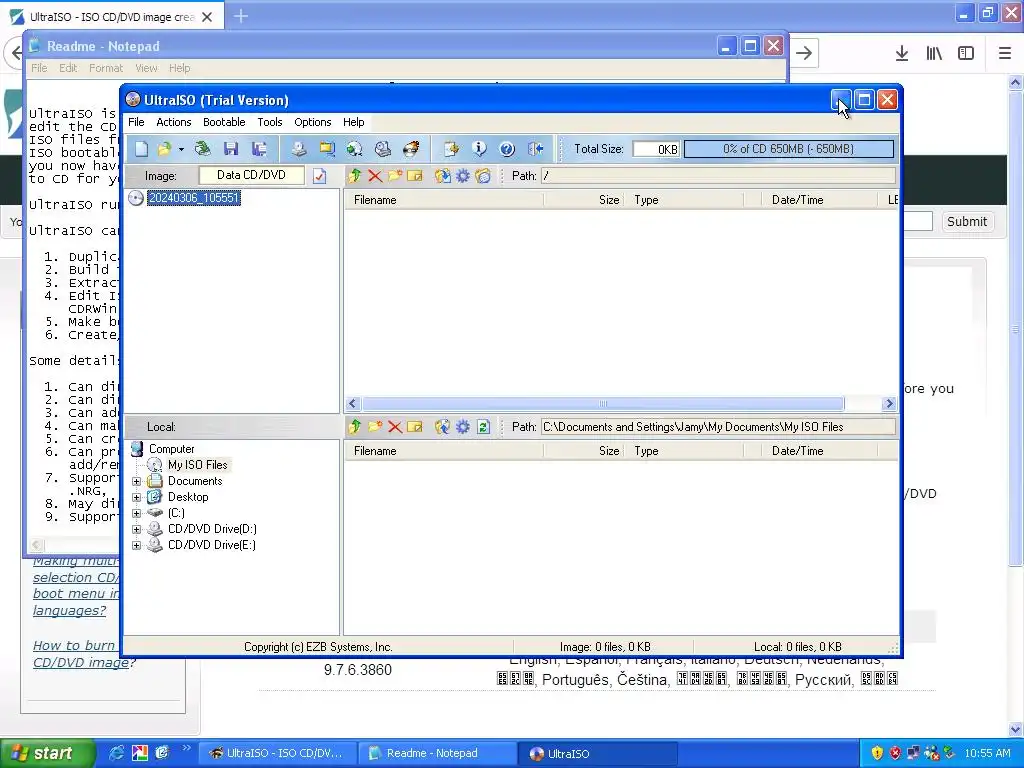Click the Extract icon in Image pane toolbar
This screenshot has height=768, width=1024.
(443, 176)
